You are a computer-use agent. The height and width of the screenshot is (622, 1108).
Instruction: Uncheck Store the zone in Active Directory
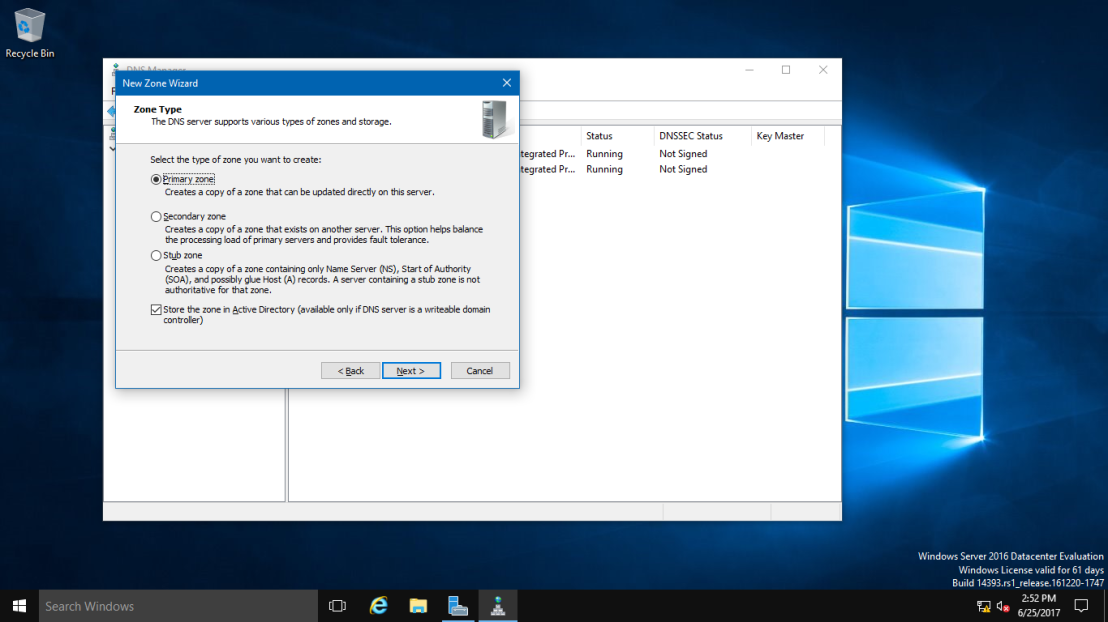pyautogui.click(x=156, y=310)
